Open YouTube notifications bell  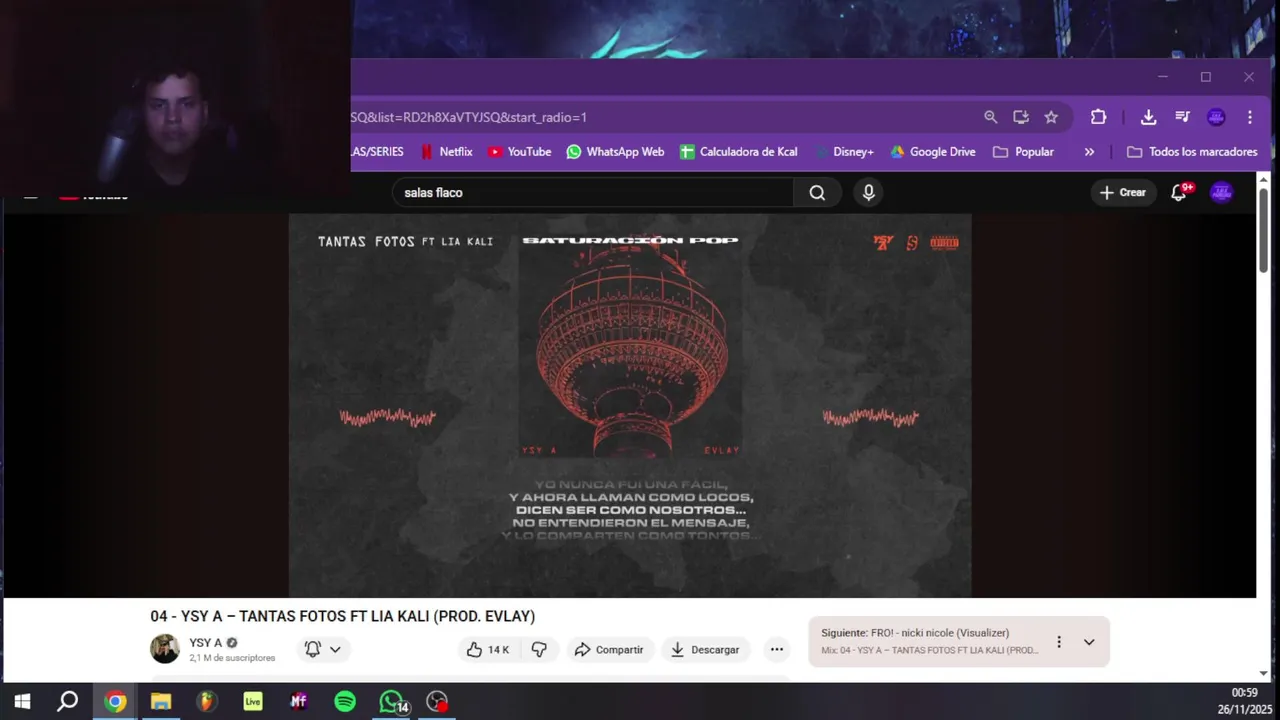(x=1180, y=192)
